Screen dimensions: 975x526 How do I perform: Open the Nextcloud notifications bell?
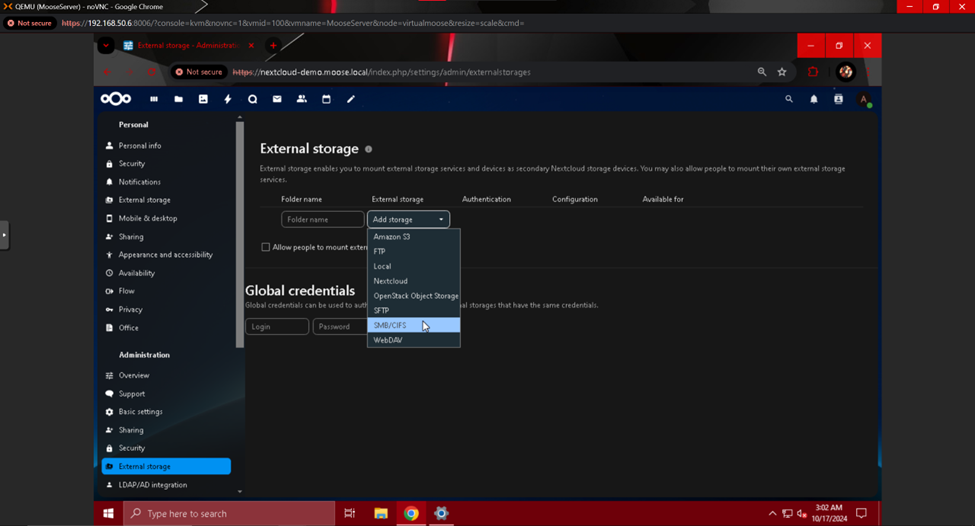(813, 99)
